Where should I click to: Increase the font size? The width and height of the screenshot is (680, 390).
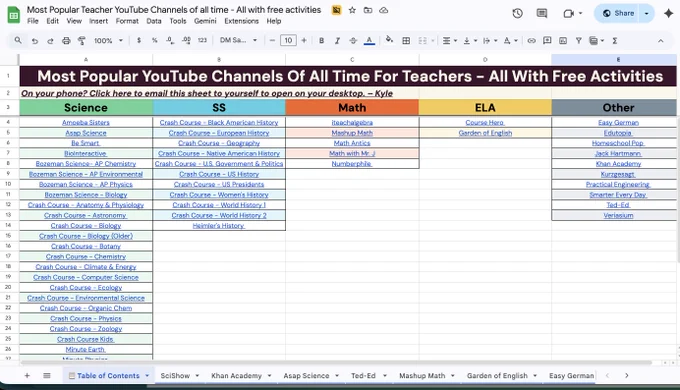pos(304,40)
